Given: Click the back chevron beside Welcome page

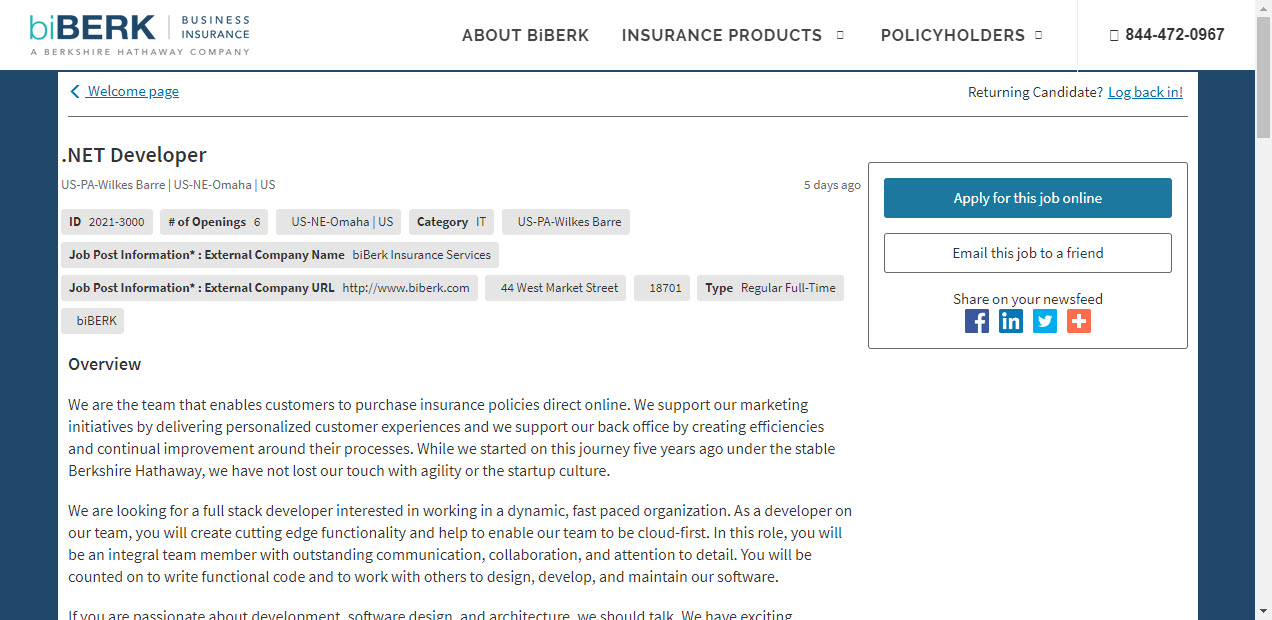Looking at the screenshot, I should tap(74, 92).
